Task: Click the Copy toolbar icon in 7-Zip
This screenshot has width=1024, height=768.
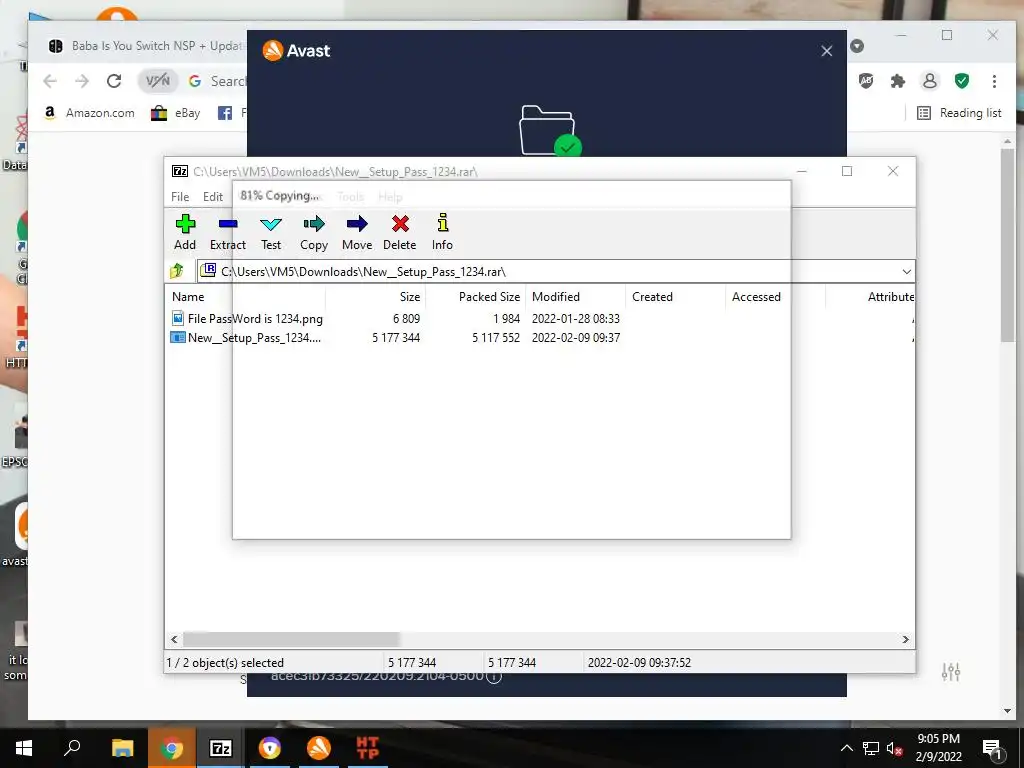Action: 313,232
